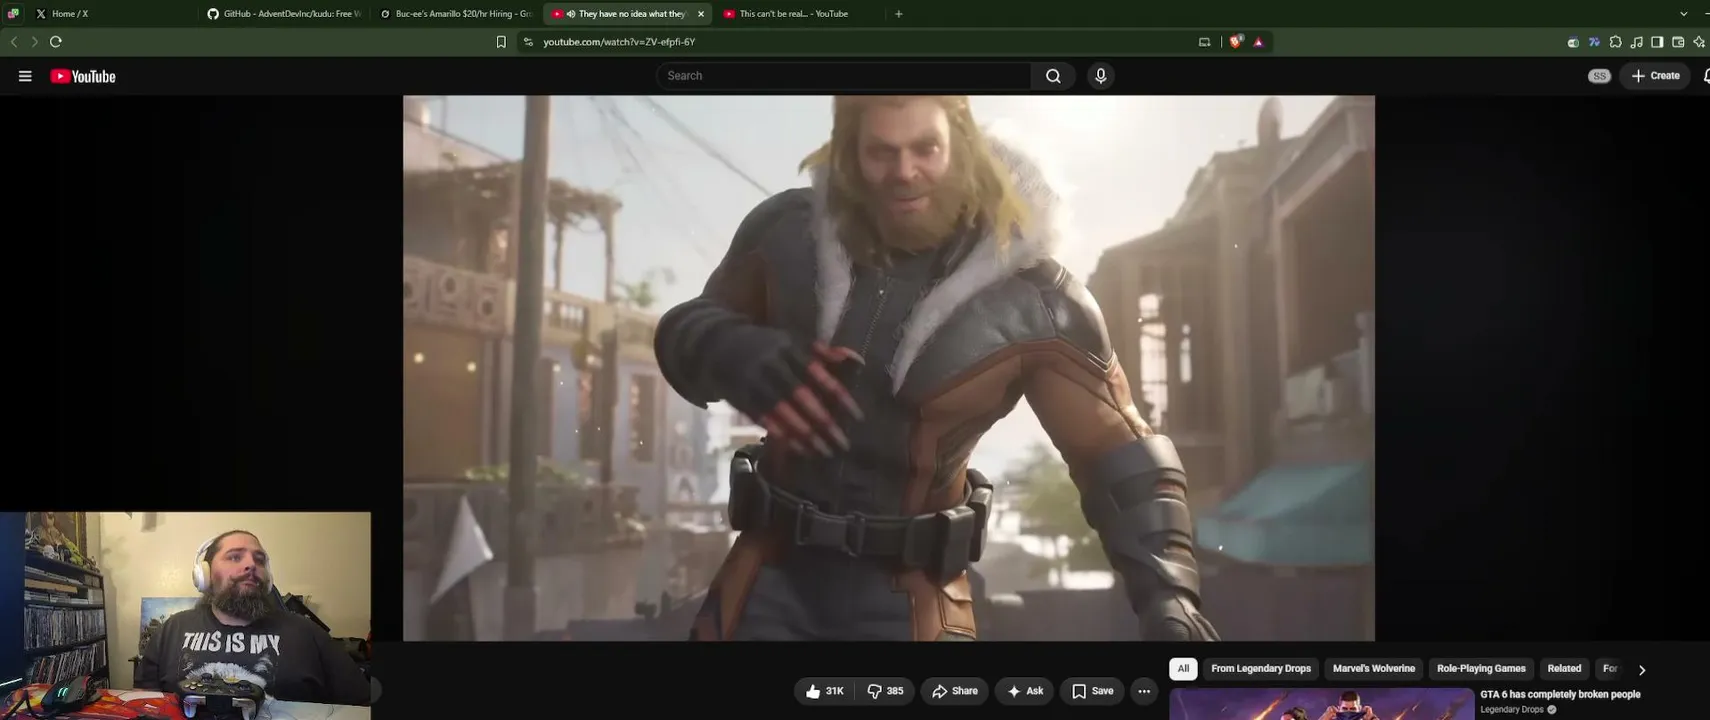
Task: Click the YouTube search magnifier button
Action: tap(1053, 76)
